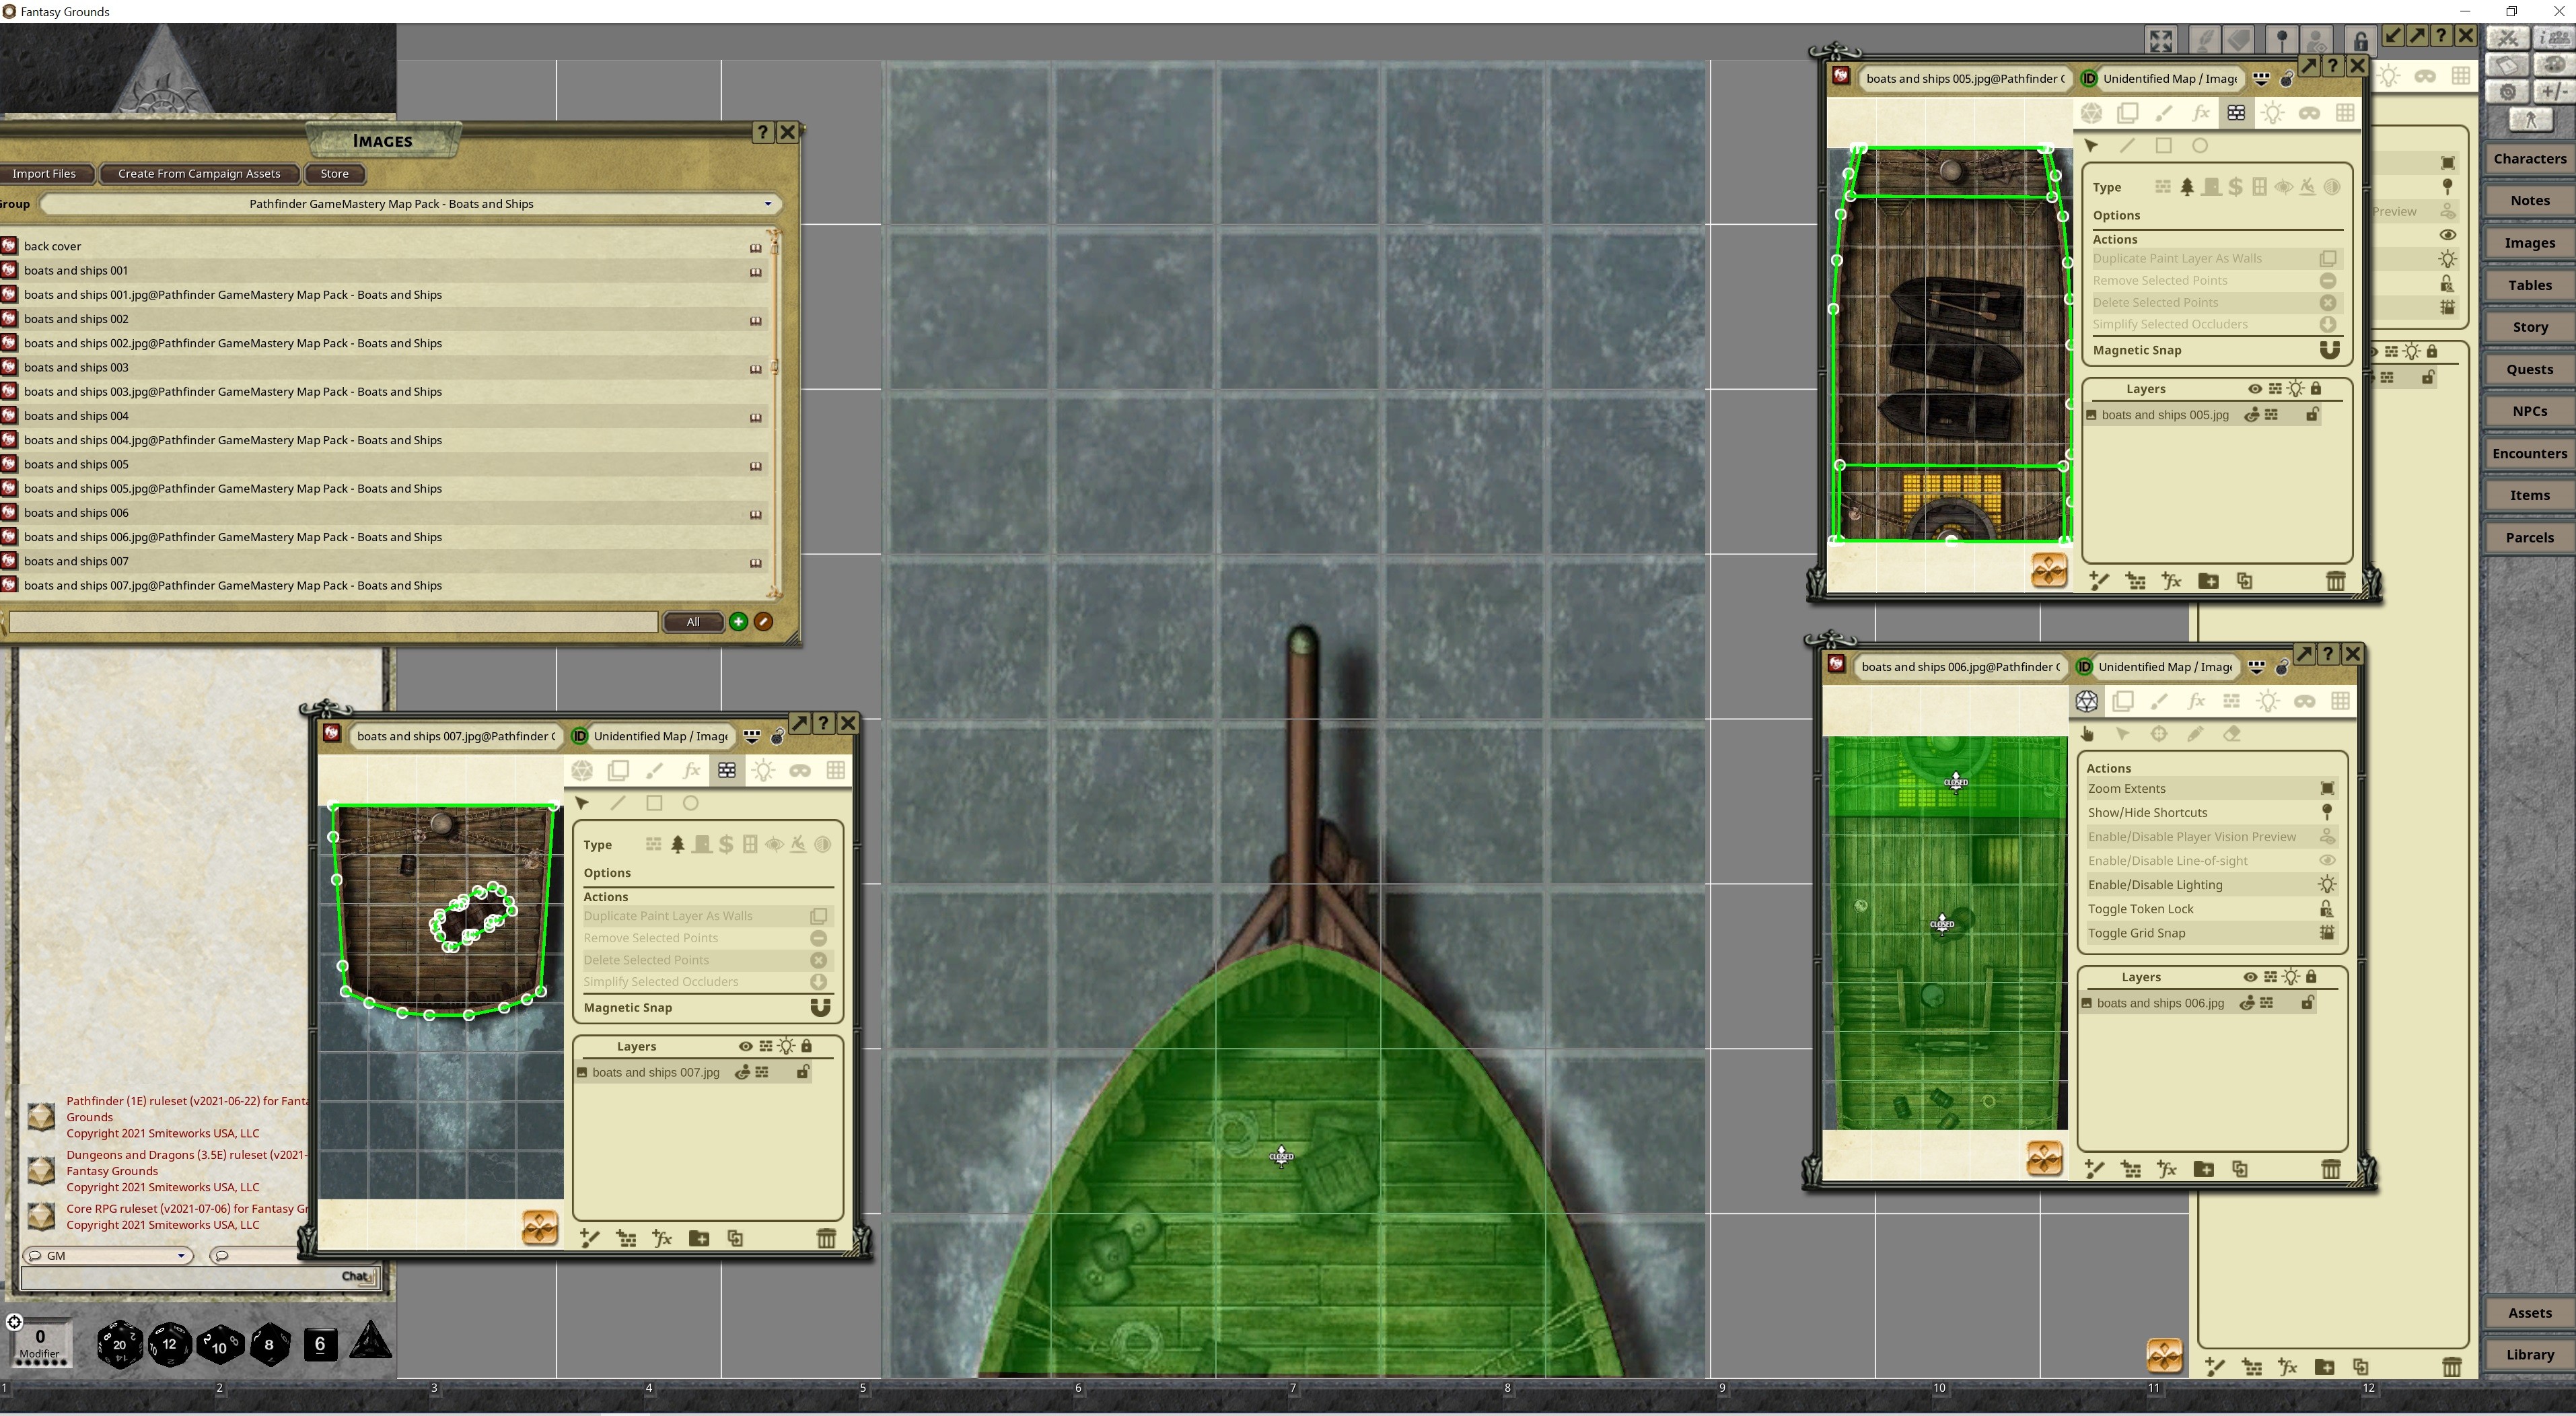Open the Store from the Images window
This screenshot has height=1416, width=2576.
(x=333, y=173)
